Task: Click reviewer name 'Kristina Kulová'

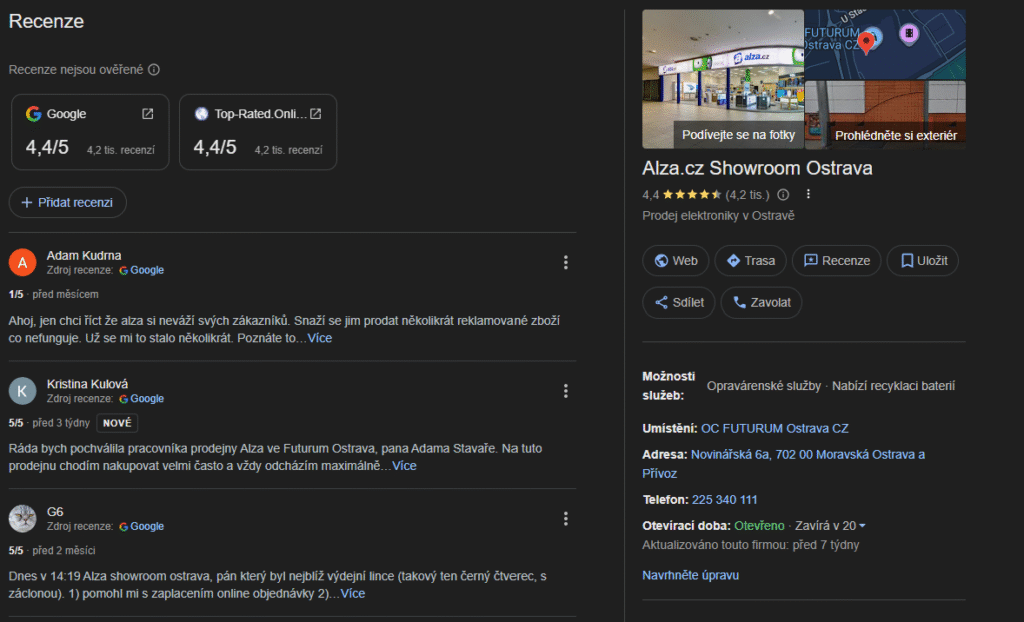Action: tap(88, 384)
